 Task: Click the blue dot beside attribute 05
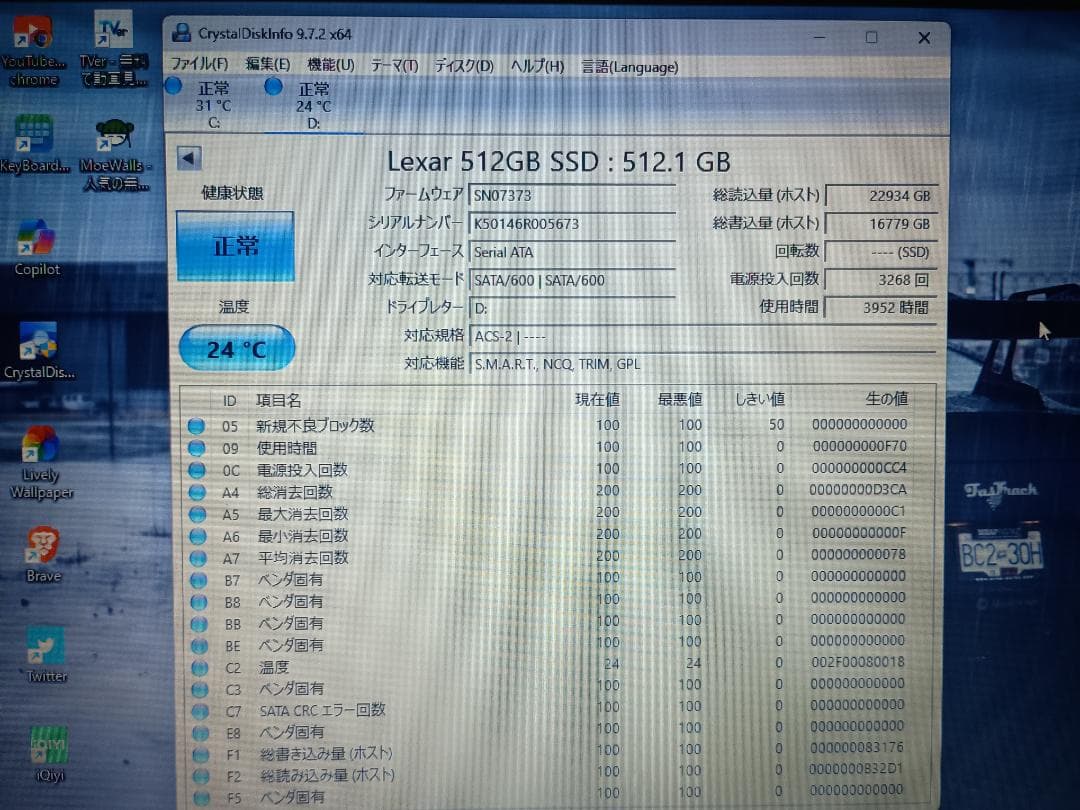196,425
